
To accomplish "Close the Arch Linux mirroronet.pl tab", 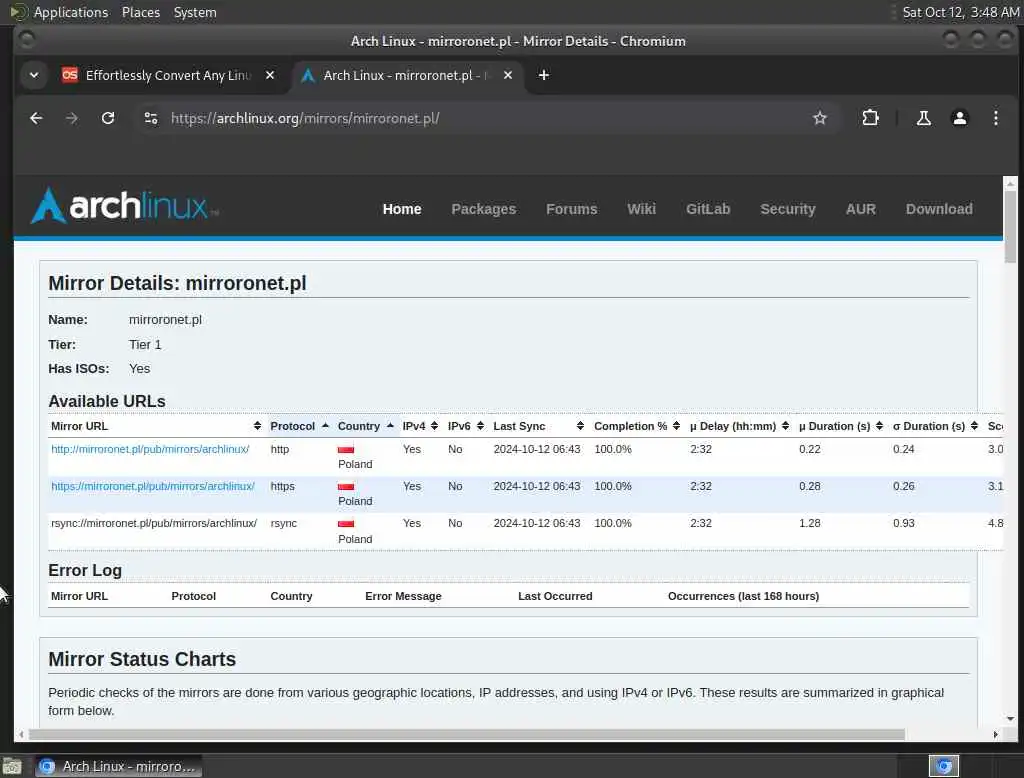I will (507, 75).
